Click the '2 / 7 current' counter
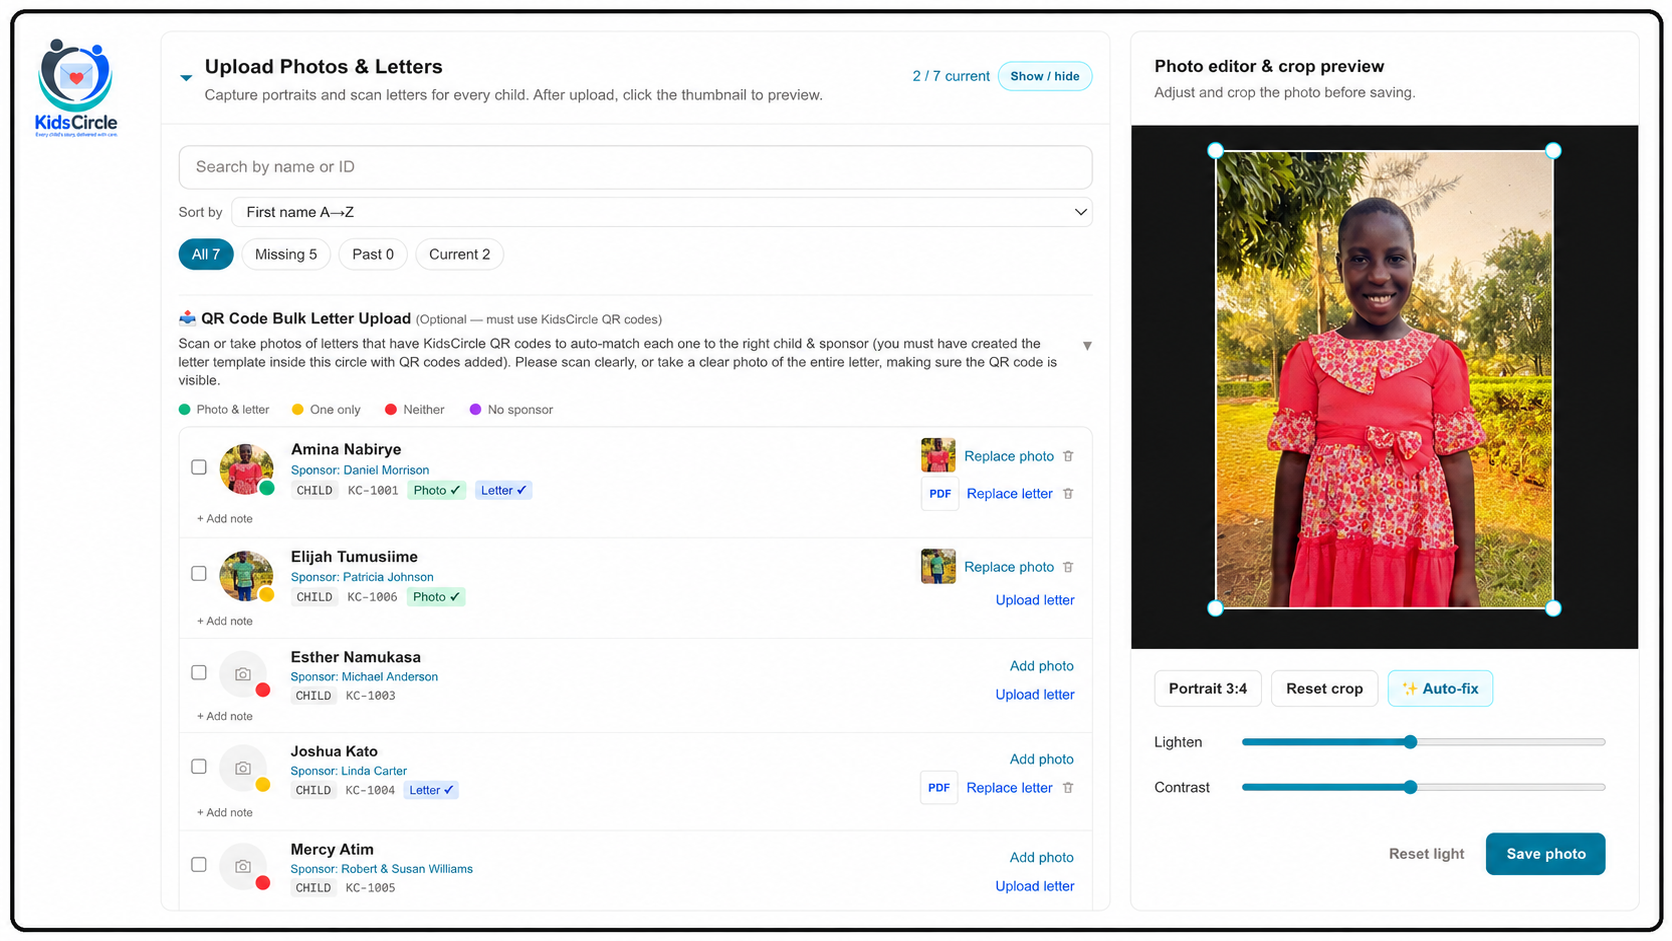This screenshot has width=1672, height=941. 951,76
